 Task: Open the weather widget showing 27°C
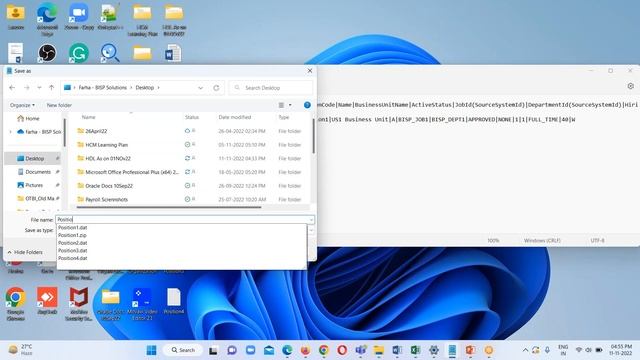[x=20, y=350]
